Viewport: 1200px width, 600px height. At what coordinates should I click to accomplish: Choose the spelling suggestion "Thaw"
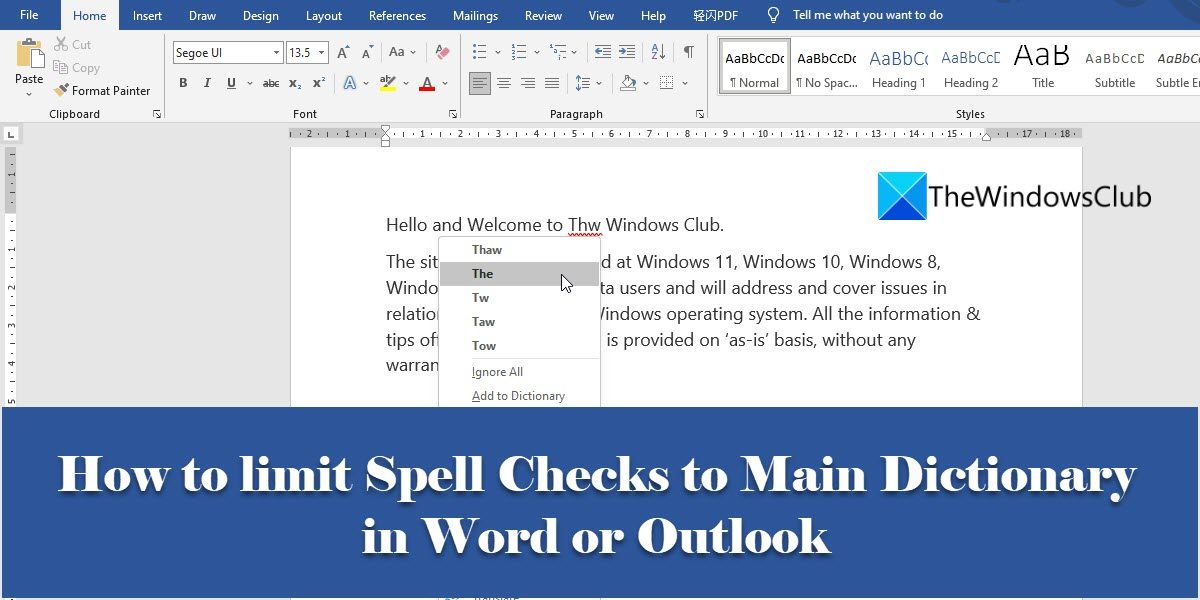(519, 250)
